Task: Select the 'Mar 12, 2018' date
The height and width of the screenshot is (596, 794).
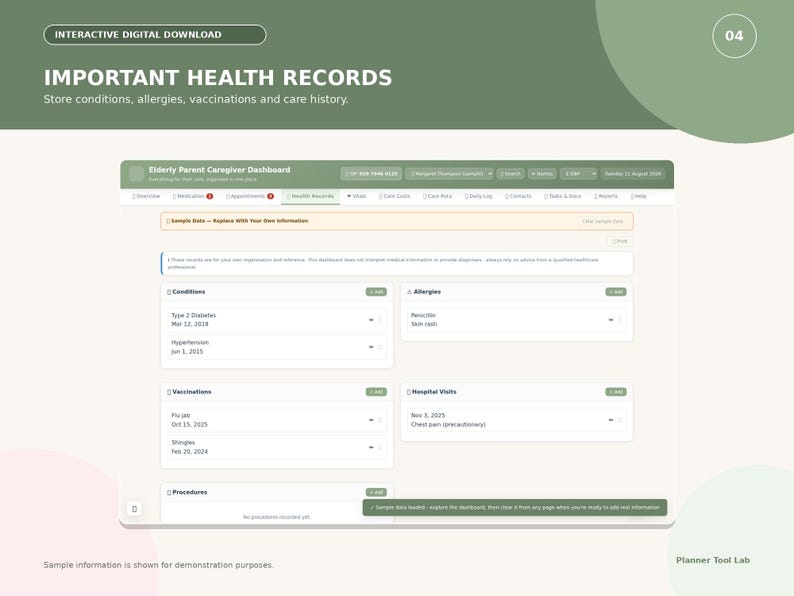Action: 189,324
